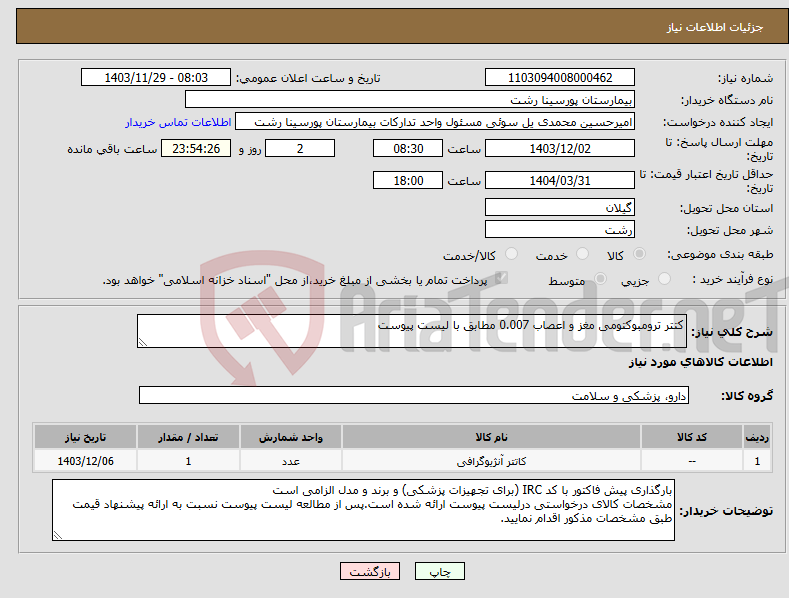Click the بازگشت (back) button
The width and height of the screenshot is (789, 598).
[x=370, y=571]
